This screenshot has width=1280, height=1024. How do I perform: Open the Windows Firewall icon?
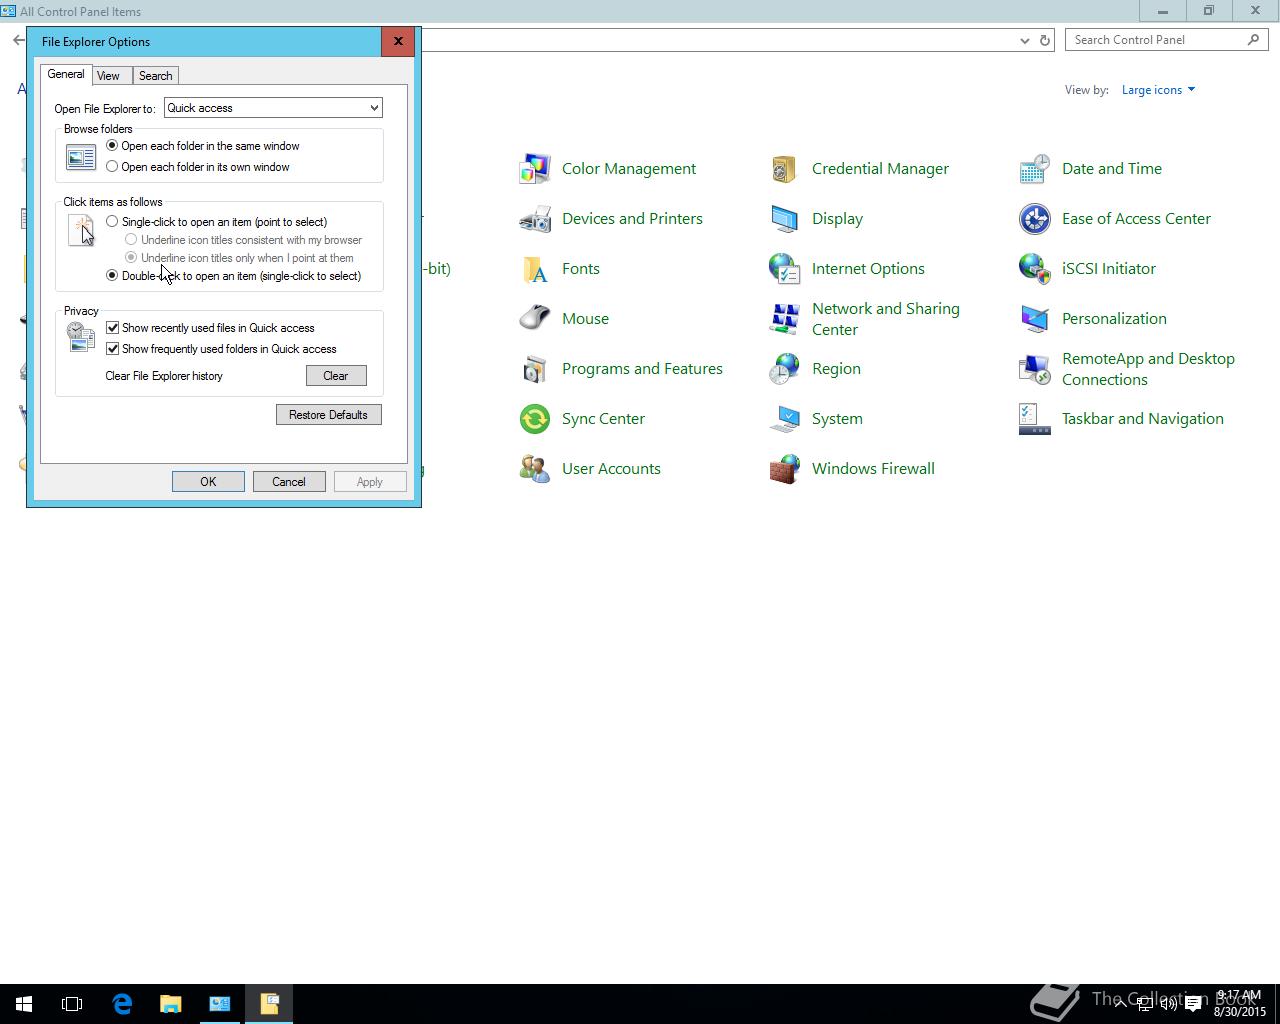click(785, 469)
